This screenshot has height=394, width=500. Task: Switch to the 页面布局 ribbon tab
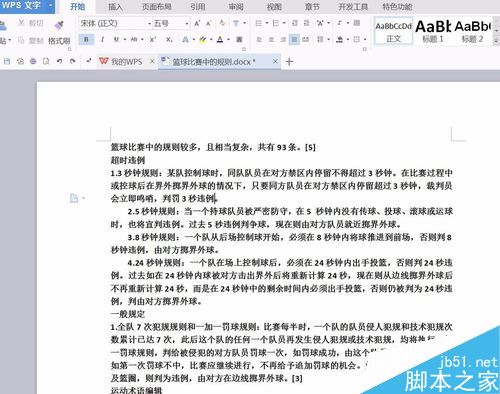tap(157, 7)
